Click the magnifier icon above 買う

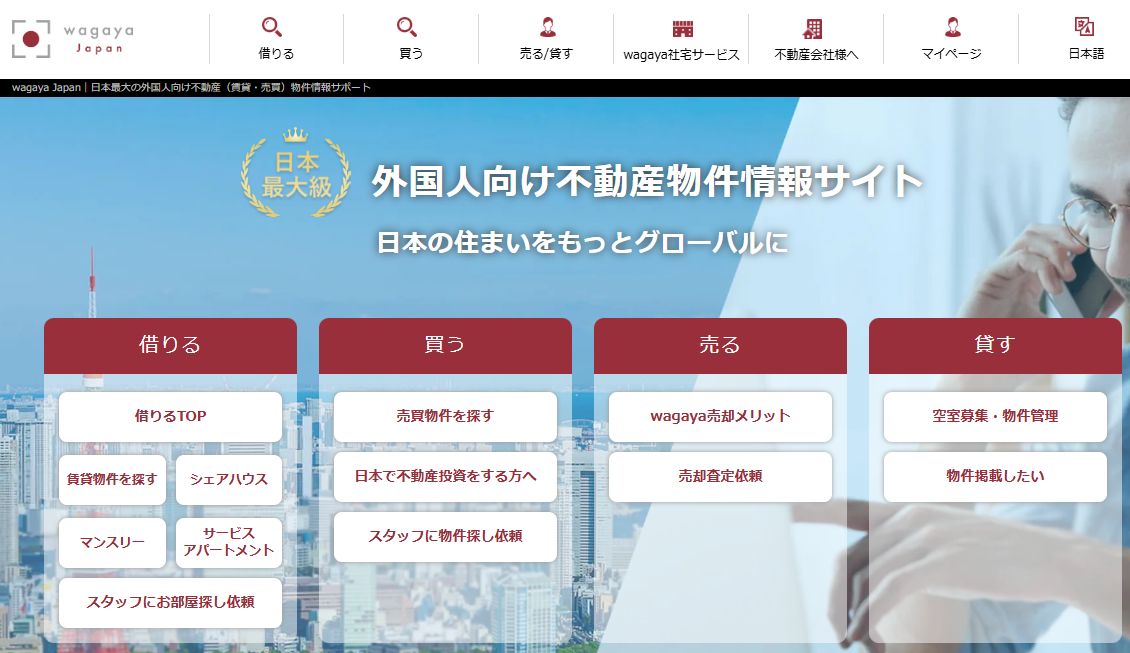(406, 27)
